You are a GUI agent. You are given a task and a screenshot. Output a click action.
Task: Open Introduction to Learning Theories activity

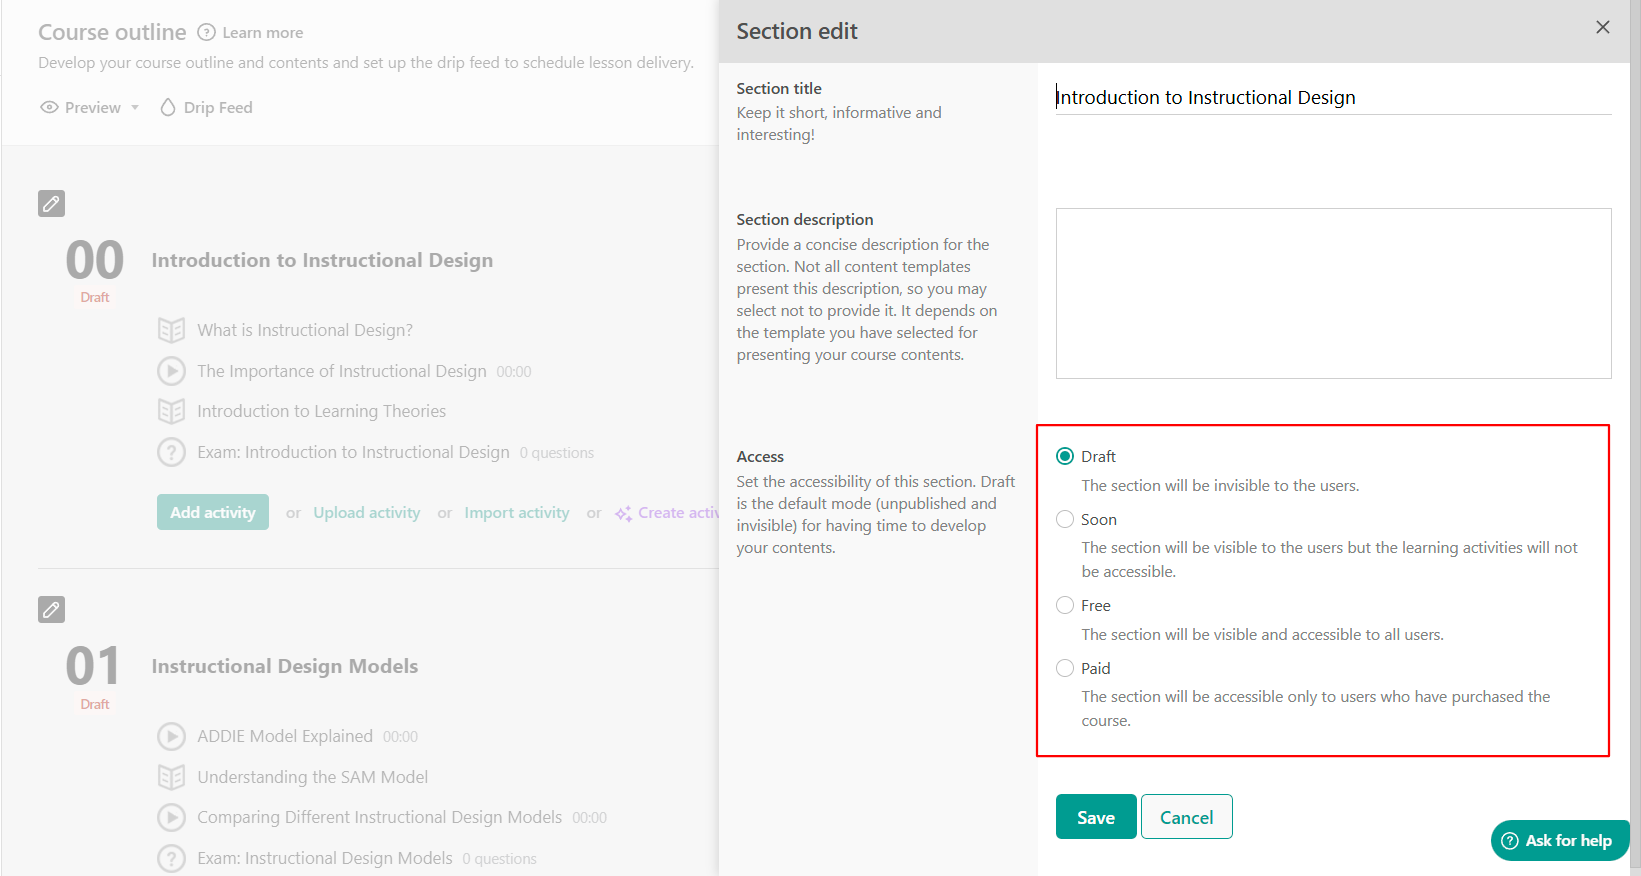322,411
